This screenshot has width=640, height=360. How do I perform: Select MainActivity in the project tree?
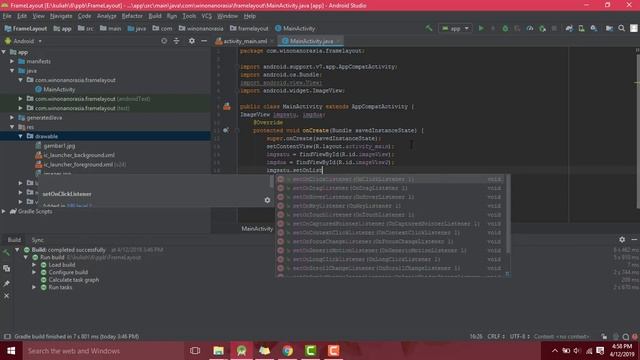[59, 89]
